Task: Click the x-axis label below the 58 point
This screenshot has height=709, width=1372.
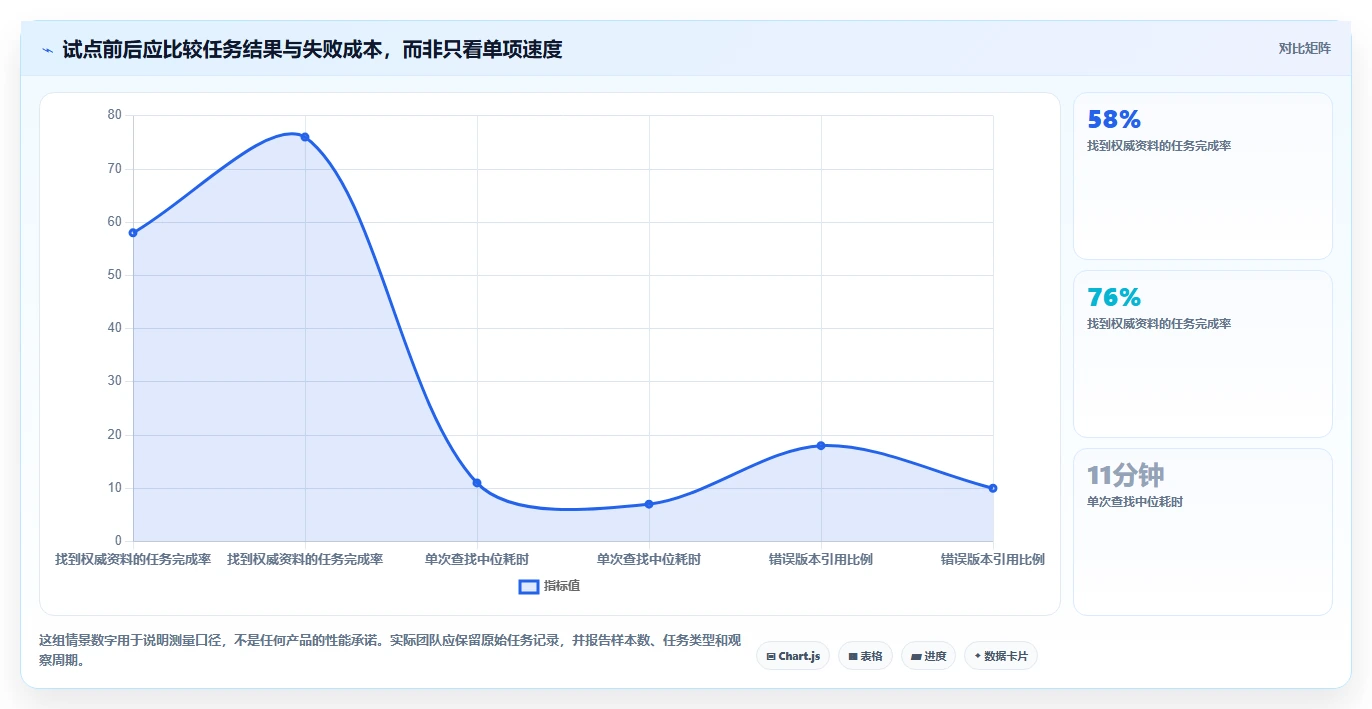Action: [133, 559]
